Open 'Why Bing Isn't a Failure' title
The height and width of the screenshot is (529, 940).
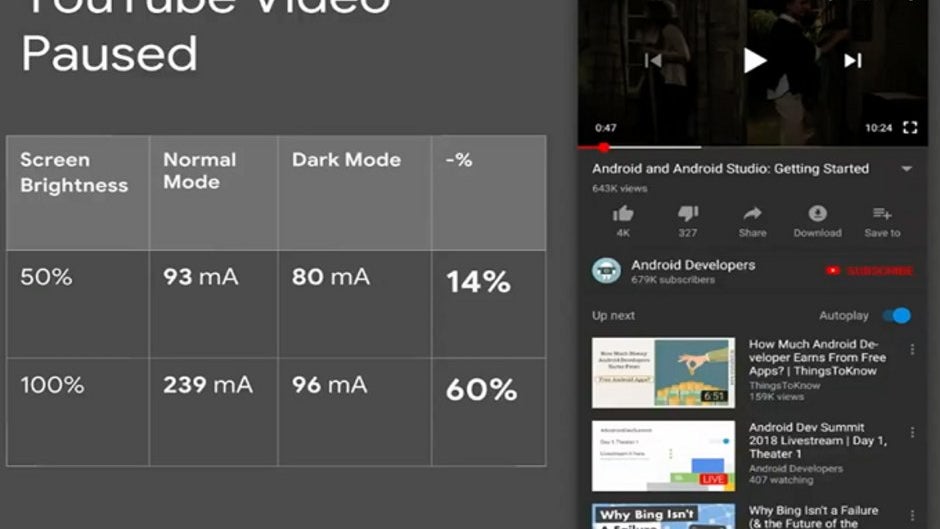[x=813, y=517]
